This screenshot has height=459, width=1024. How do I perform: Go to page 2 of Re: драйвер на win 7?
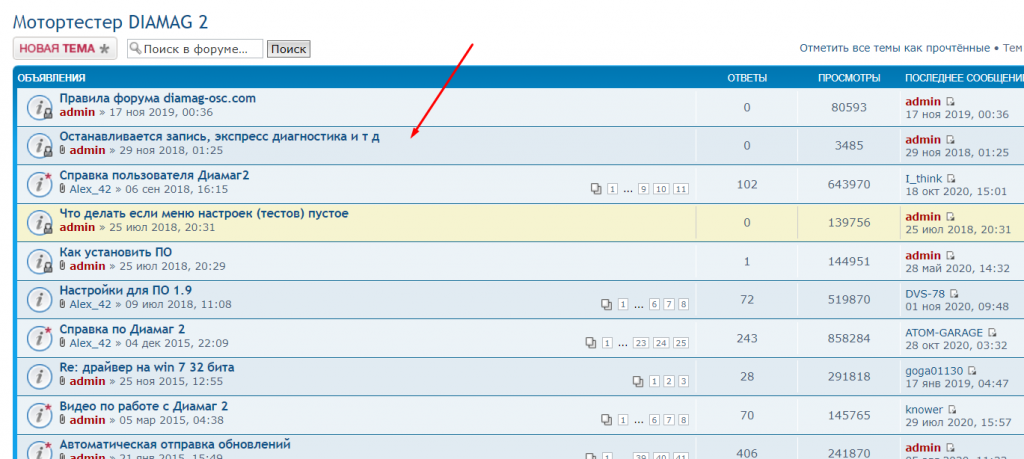pyautogui.click(x=669, y=381)
